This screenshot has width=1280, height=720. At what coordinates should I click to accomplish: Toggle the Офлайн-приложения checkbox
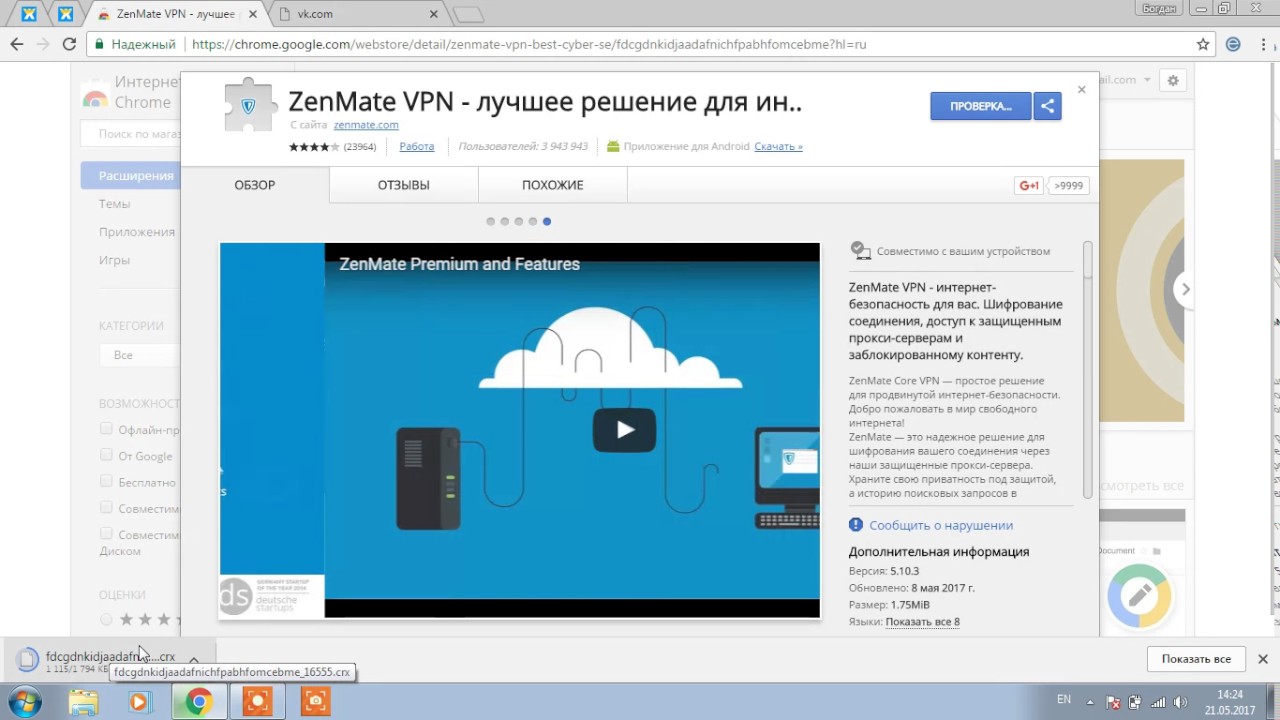[106, 429]
